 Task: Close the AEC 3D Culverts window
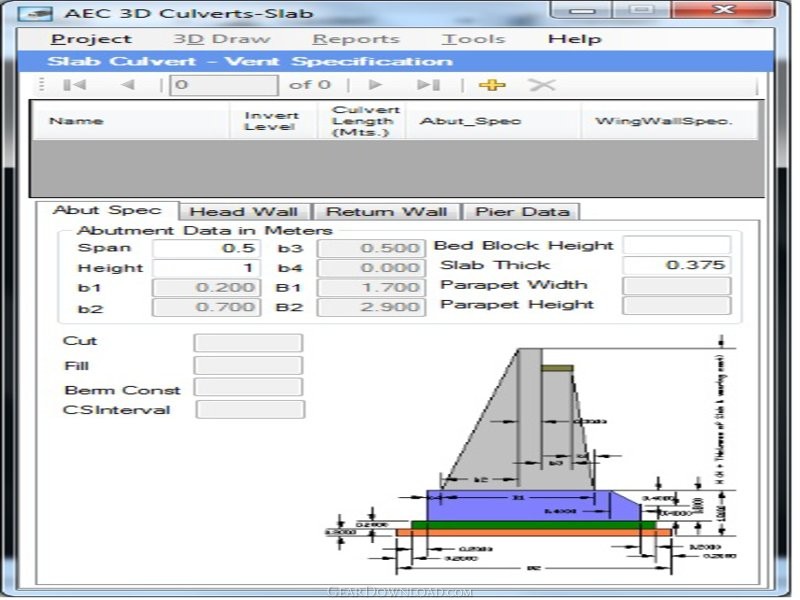pos(723,10)
